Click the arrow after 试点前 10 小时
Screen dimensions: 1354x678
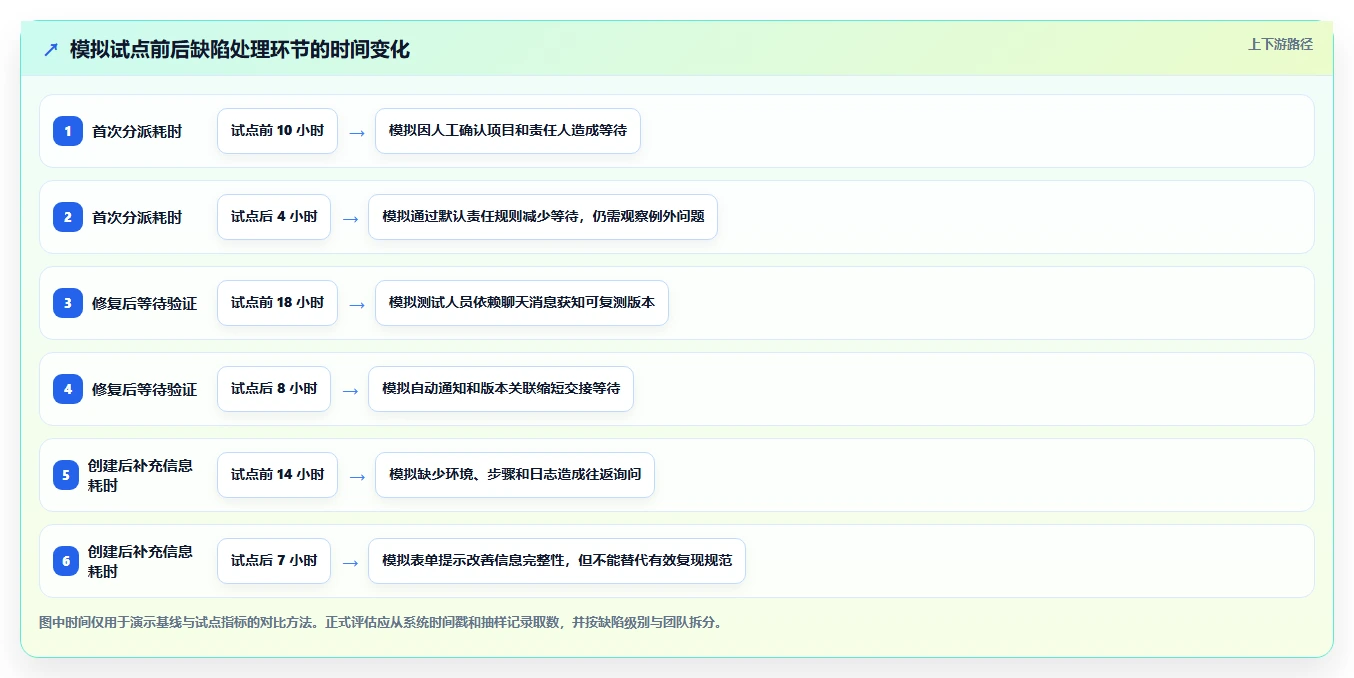(x=357, y=132)
